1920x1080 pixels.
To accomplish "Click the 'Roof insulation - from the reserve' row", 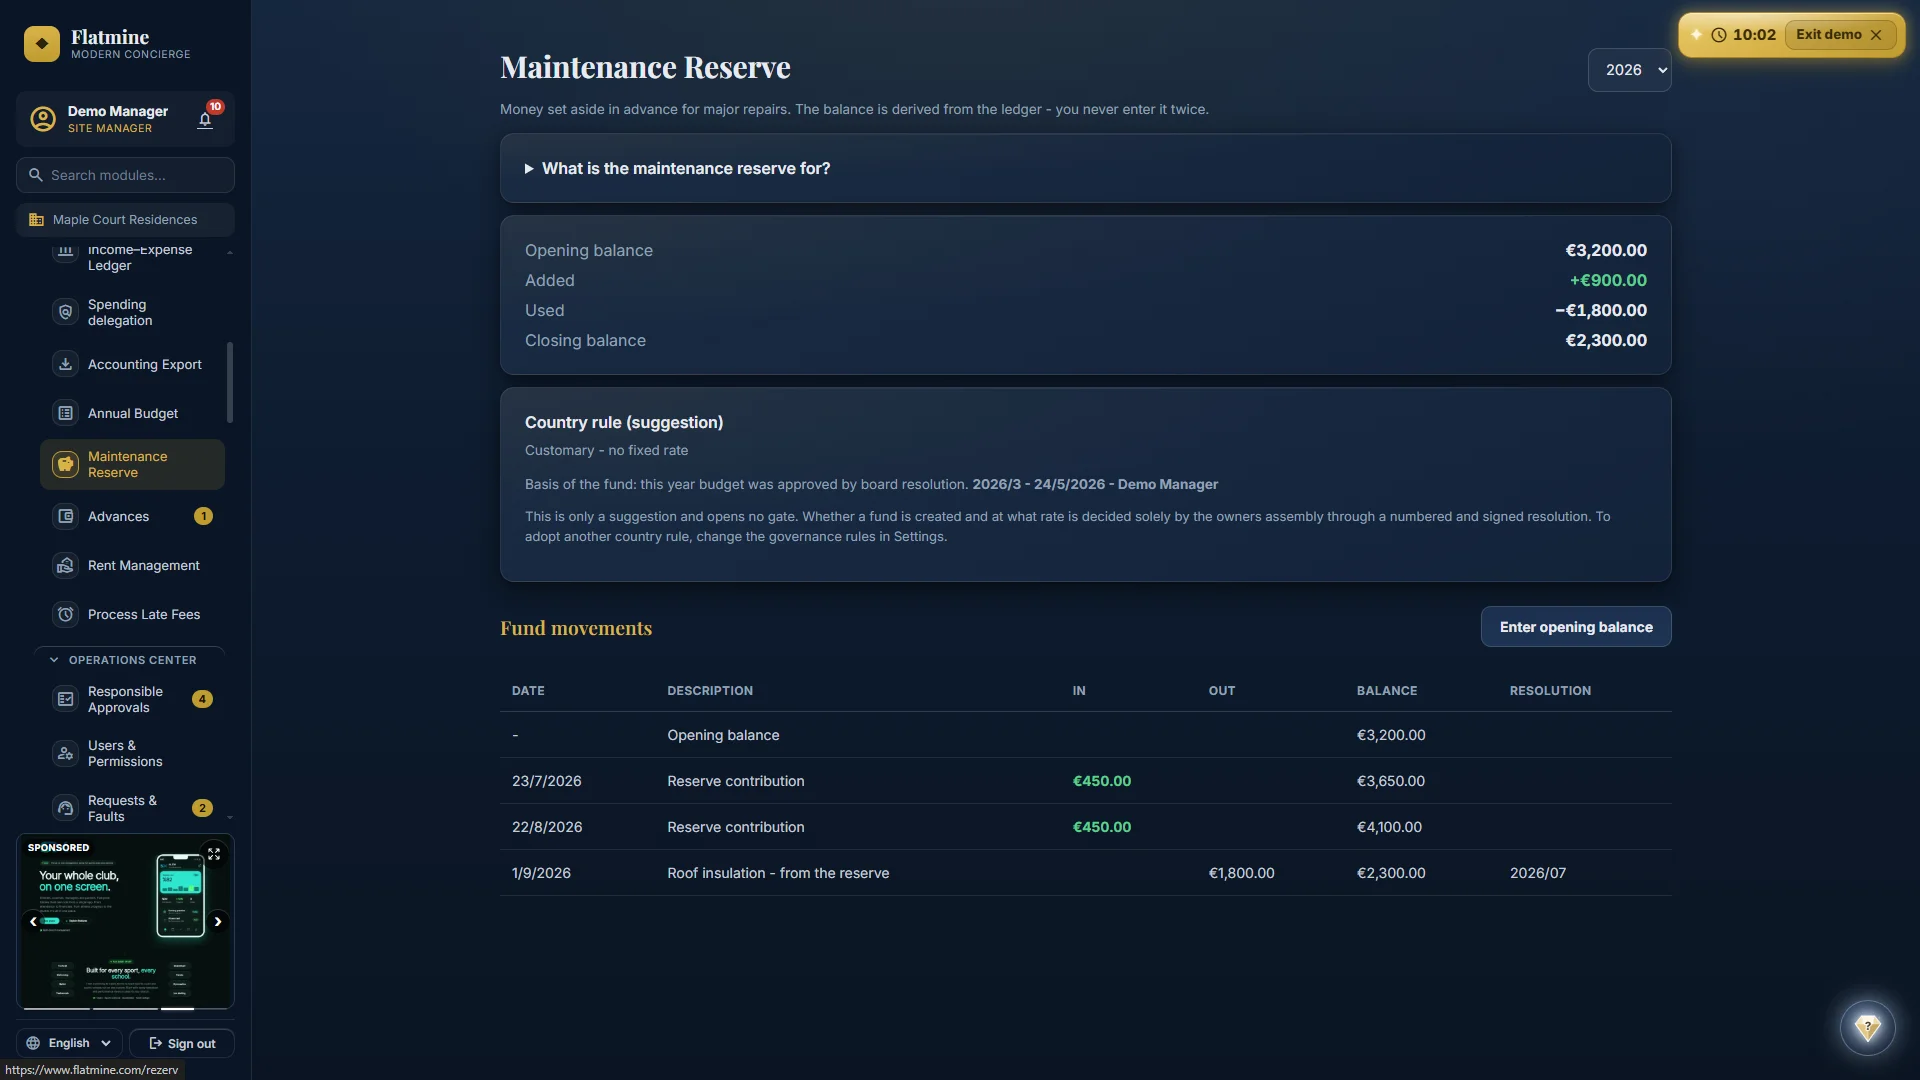I will coord(1085,873).
